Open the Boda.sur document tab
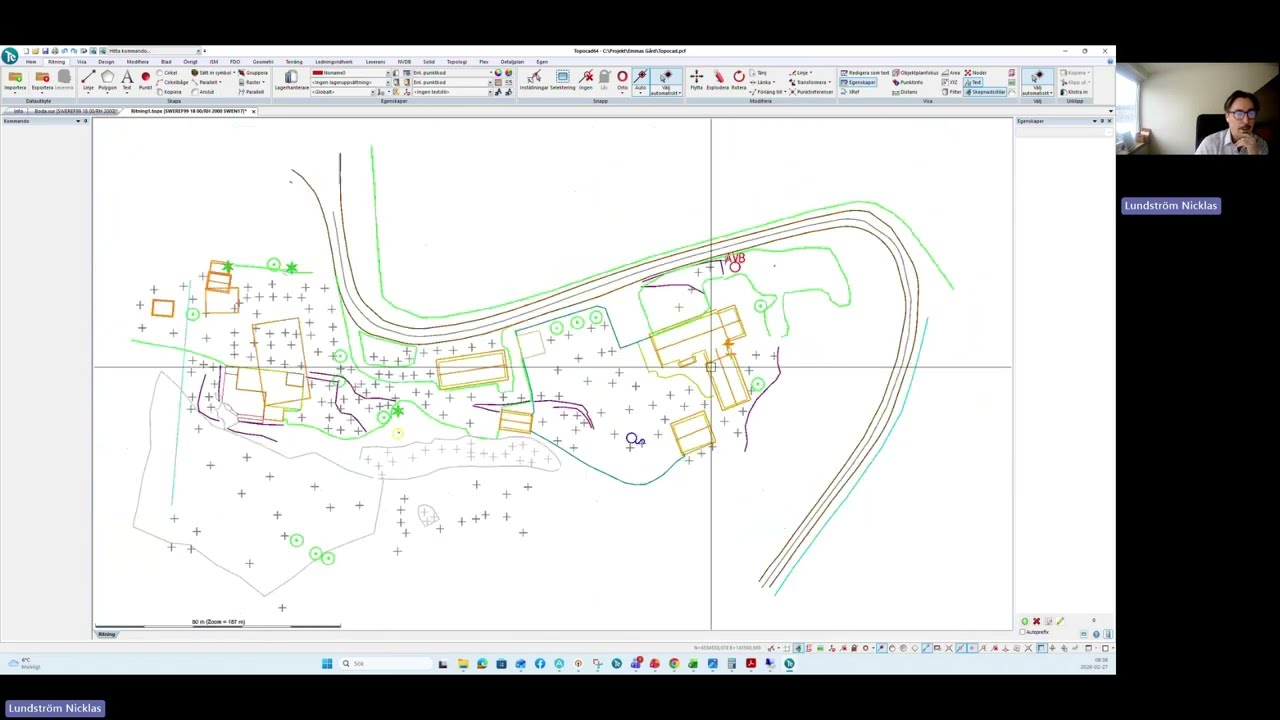Image resolution: width=1280 pixels, height=720 pixels. (75, 111)
